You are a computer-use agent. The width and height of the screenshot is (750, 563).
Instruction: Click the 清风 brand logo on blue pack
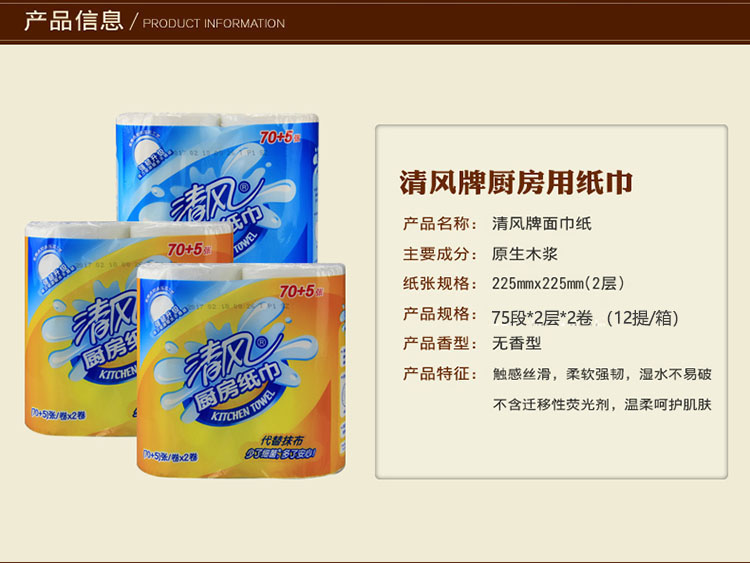(x=210, y=201)
